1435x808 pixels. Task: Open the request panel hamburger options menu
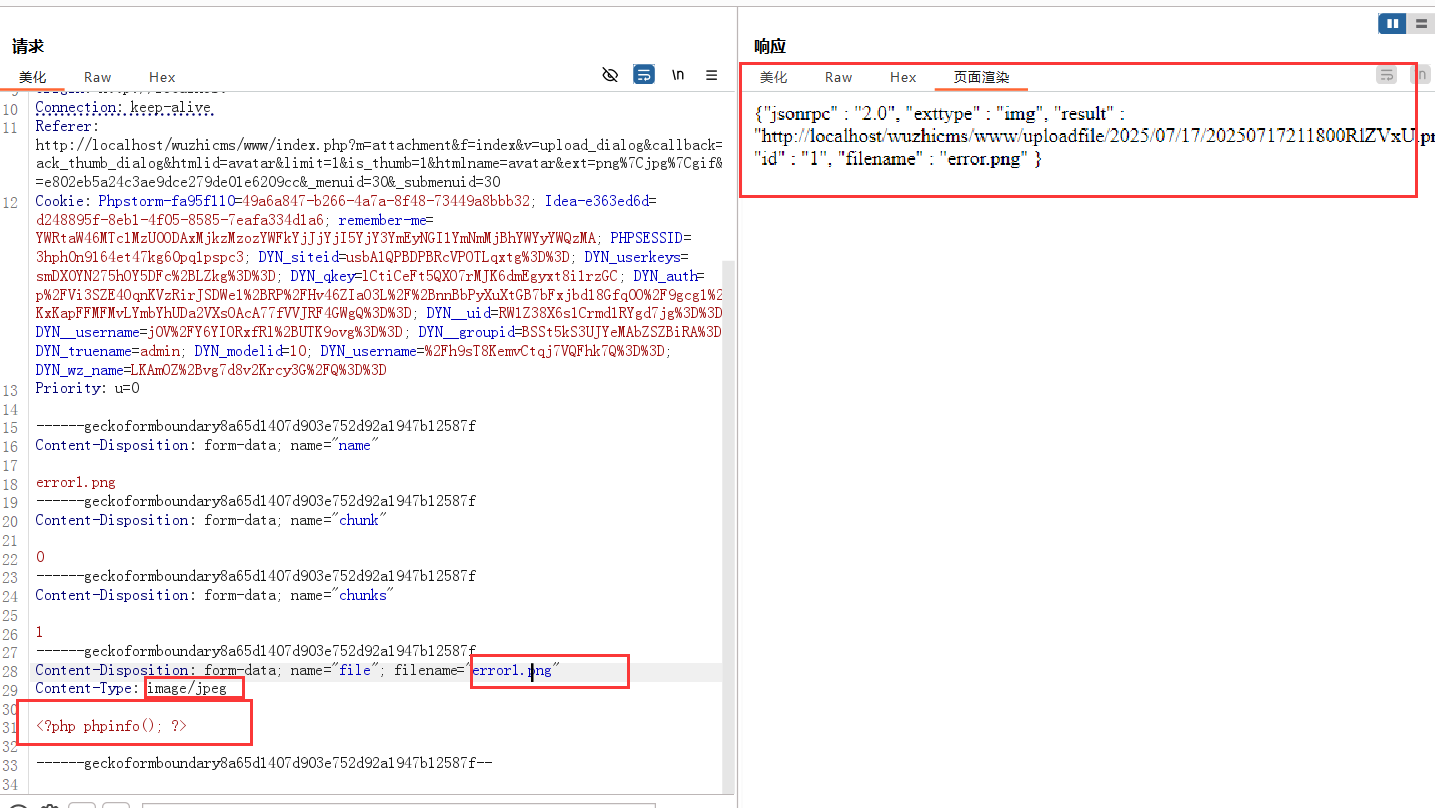click(x=711, y=75)
